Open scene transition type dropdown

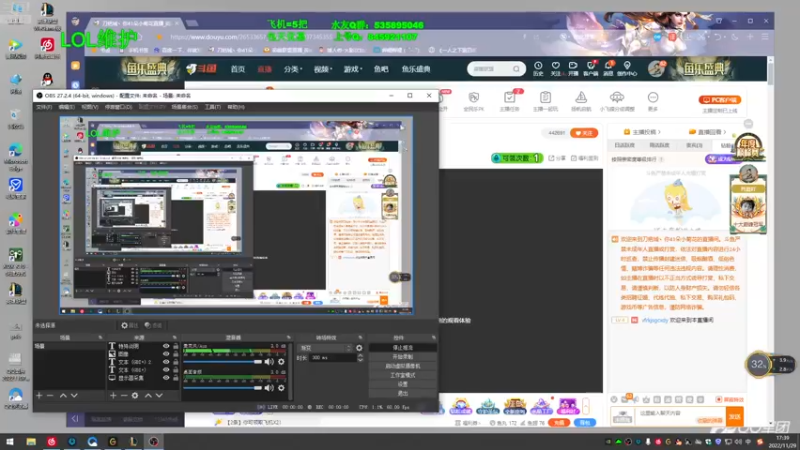[x=325, y=348]
